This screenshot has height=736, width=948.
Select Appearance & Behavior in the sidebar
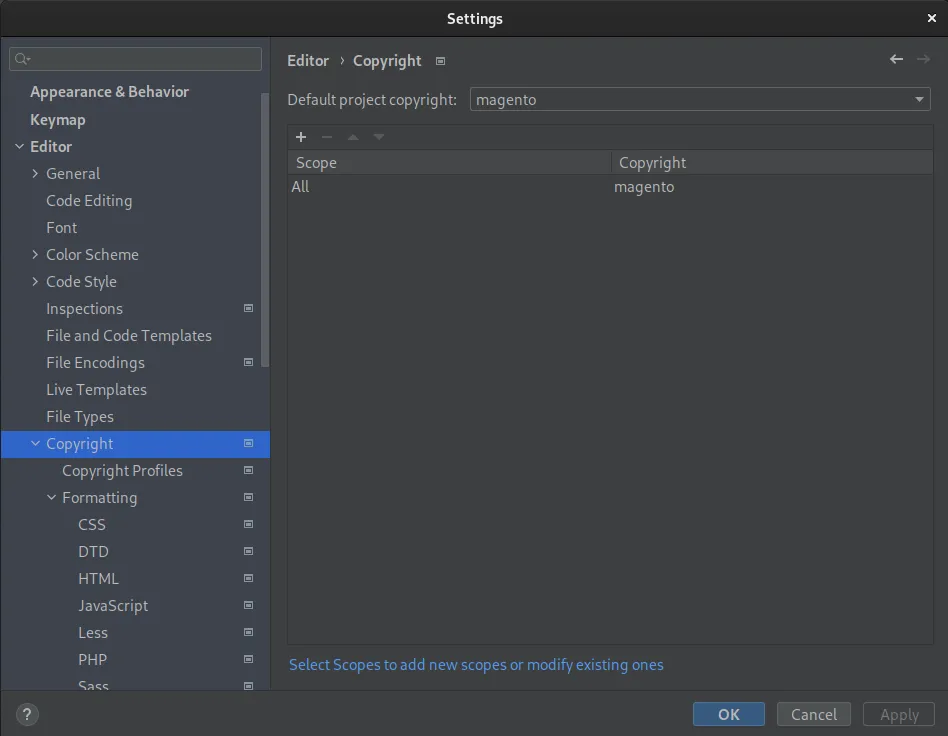[109, 91]
